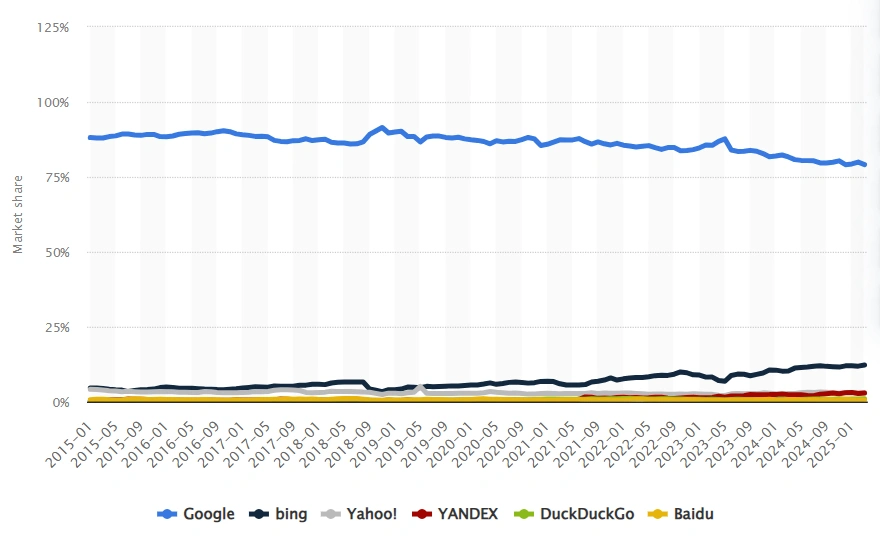
Task: Click the red YANDEX legend marker
Action: click(419, 514)
